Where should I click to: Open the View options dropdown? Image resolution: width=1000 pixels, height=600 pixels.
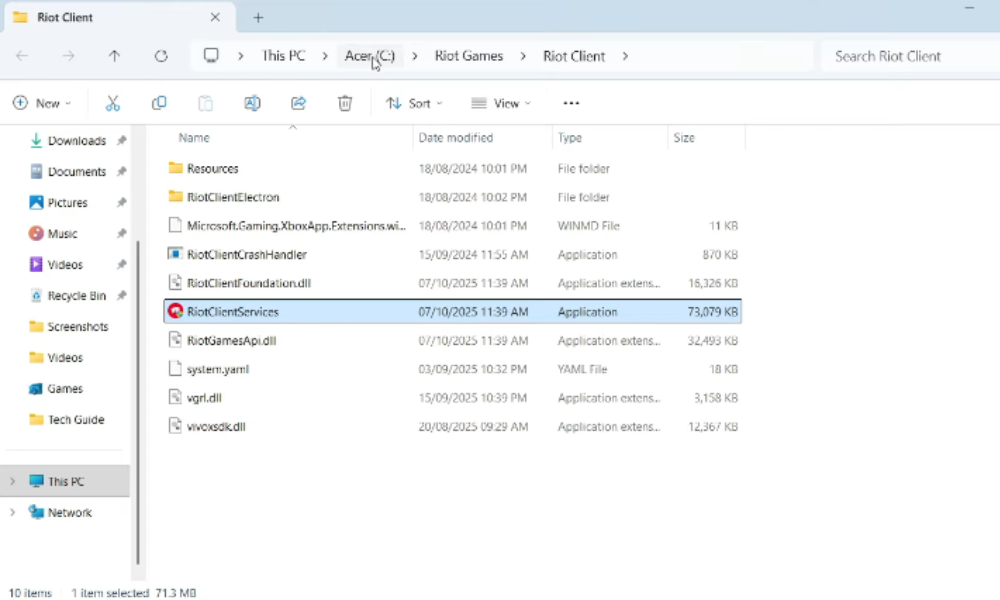pos(501,103)
